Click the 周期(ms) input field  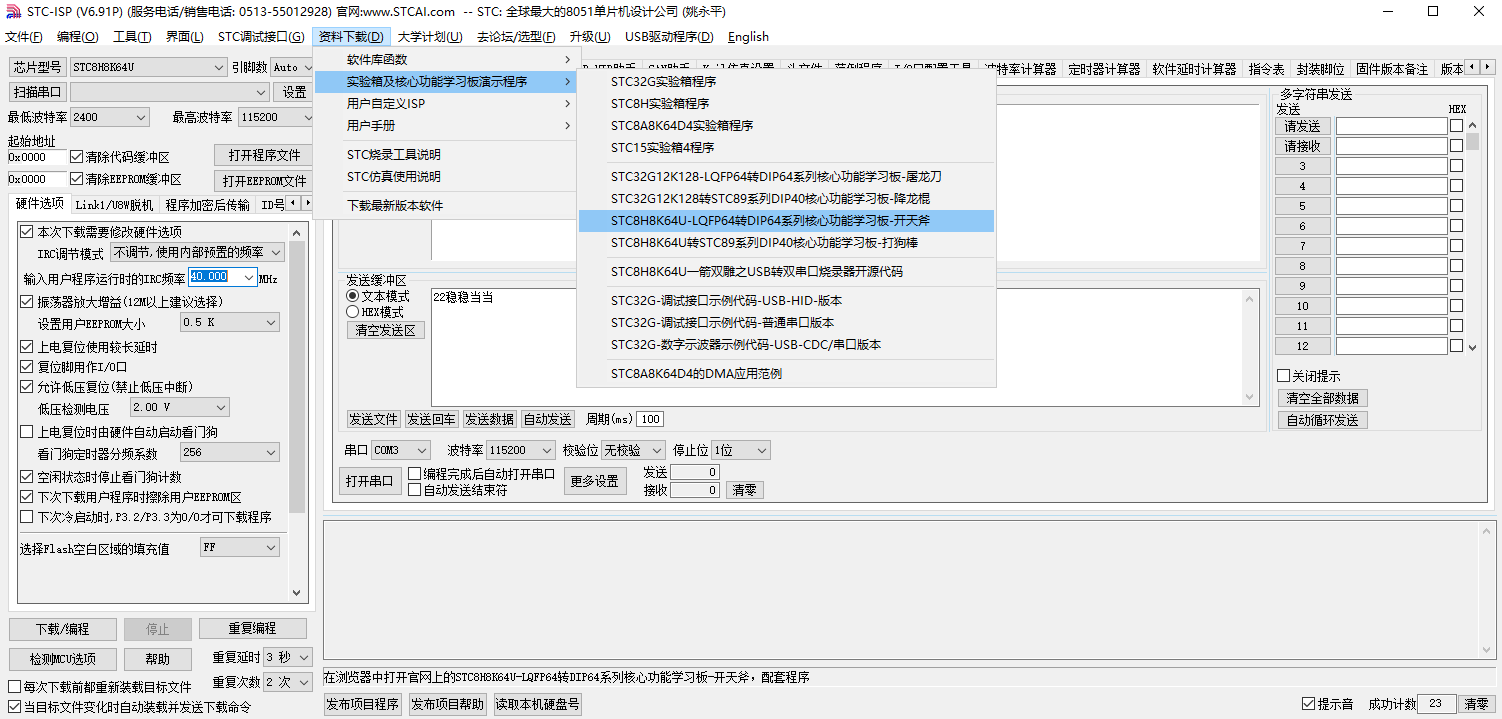pos(650,419)
